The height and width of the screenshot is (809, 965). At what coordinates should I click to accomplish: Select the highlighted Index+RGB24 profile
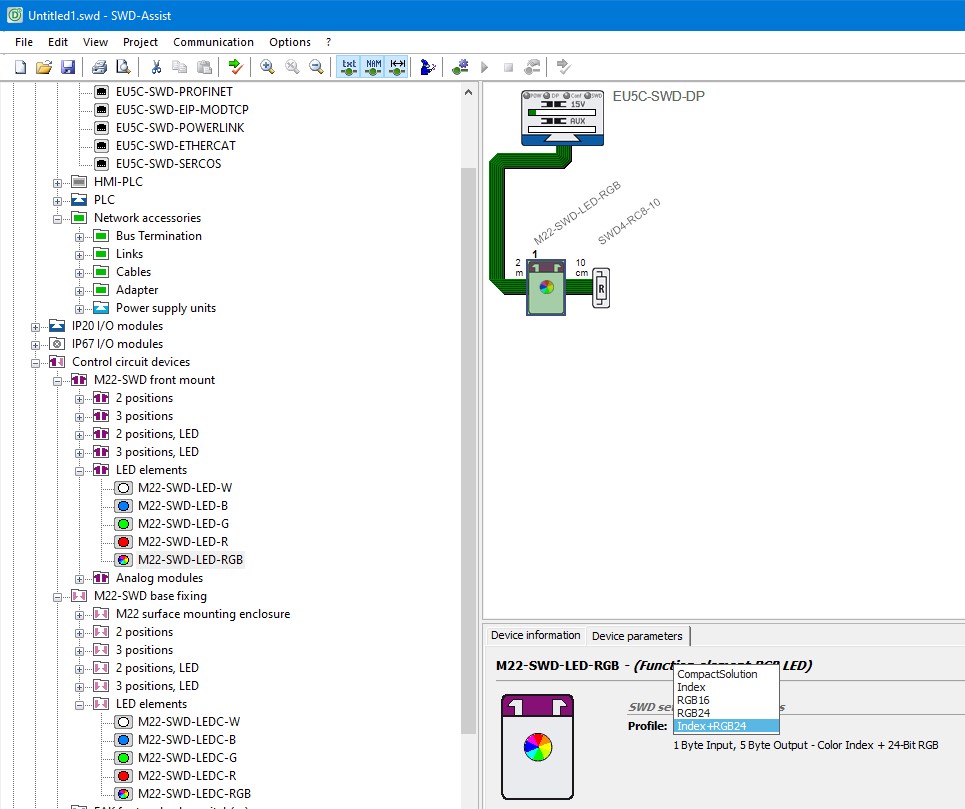pos(726,726)
